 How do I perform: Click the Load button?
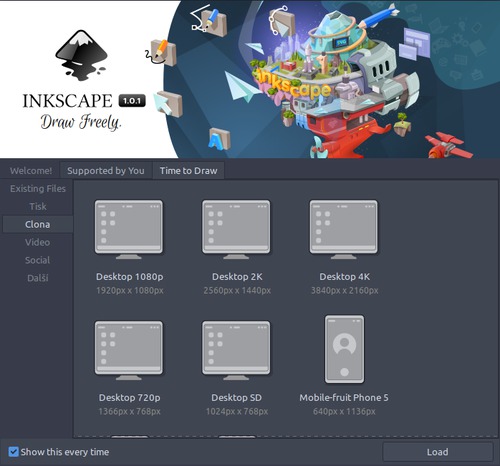click(x=437, y=452)
